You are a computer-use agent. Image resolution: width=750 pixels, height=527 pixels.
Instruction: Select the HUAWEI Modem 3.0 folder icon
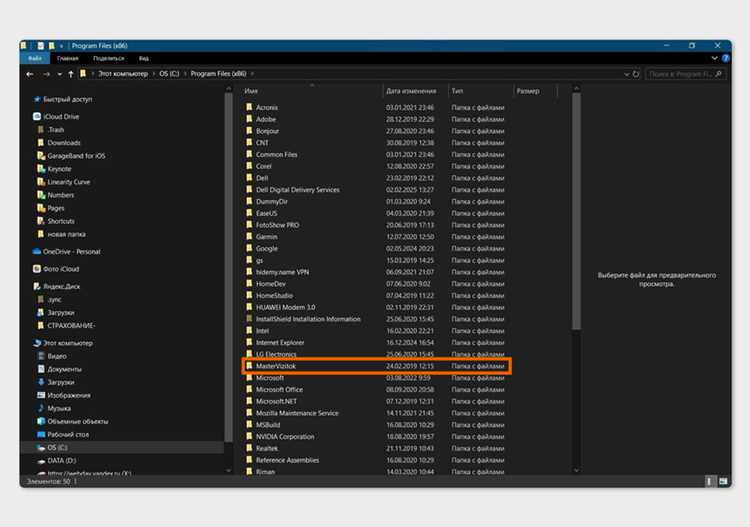249,307
